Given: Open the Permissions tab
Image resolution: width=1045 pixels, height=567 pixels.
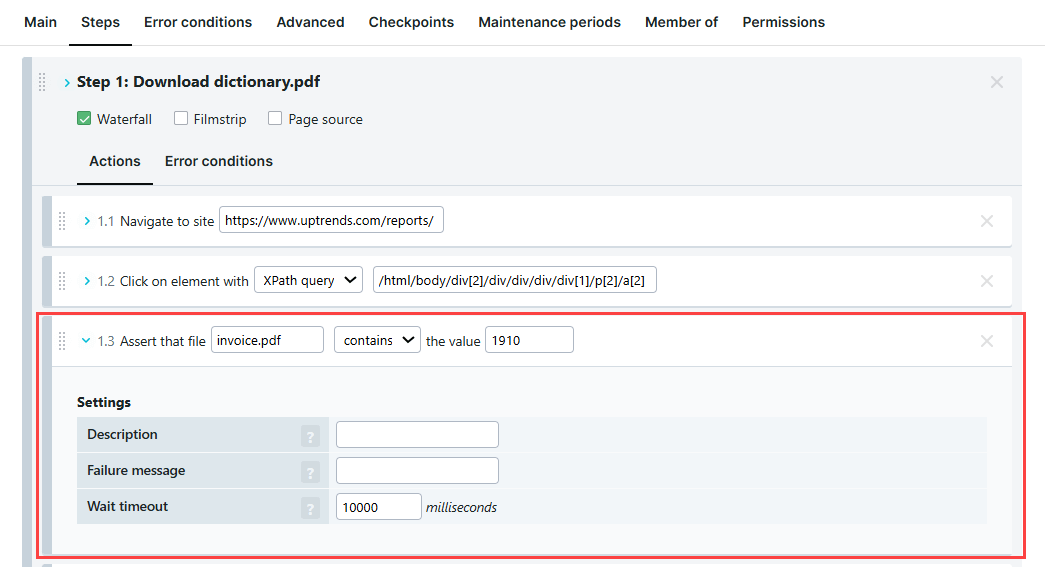Looking at the screenshot, I should pos(784,22).
